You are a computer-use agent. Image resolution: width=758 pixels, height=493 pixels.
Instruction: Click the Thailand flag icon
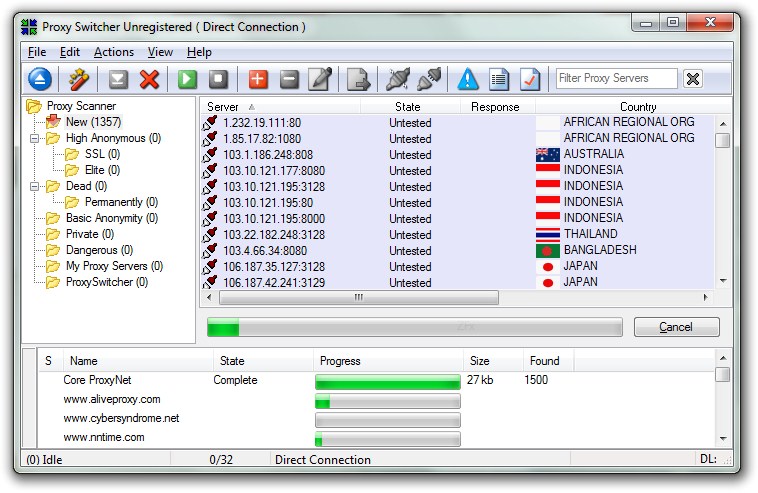[548, 234]
